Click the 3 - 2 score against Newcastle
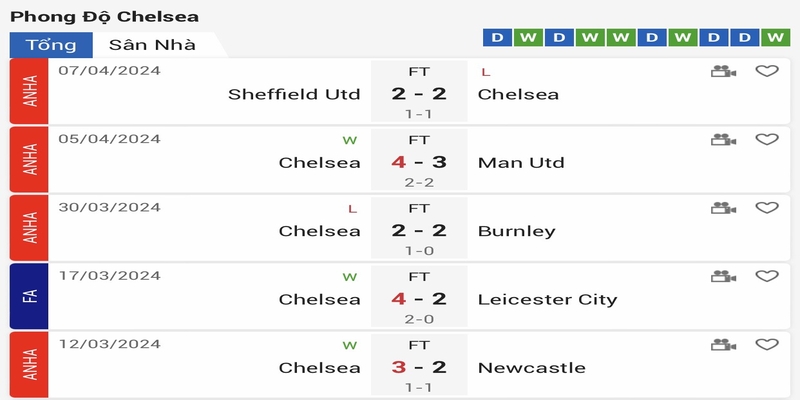The width and height of the screenshot is (800, 400). tap(419, 365)
